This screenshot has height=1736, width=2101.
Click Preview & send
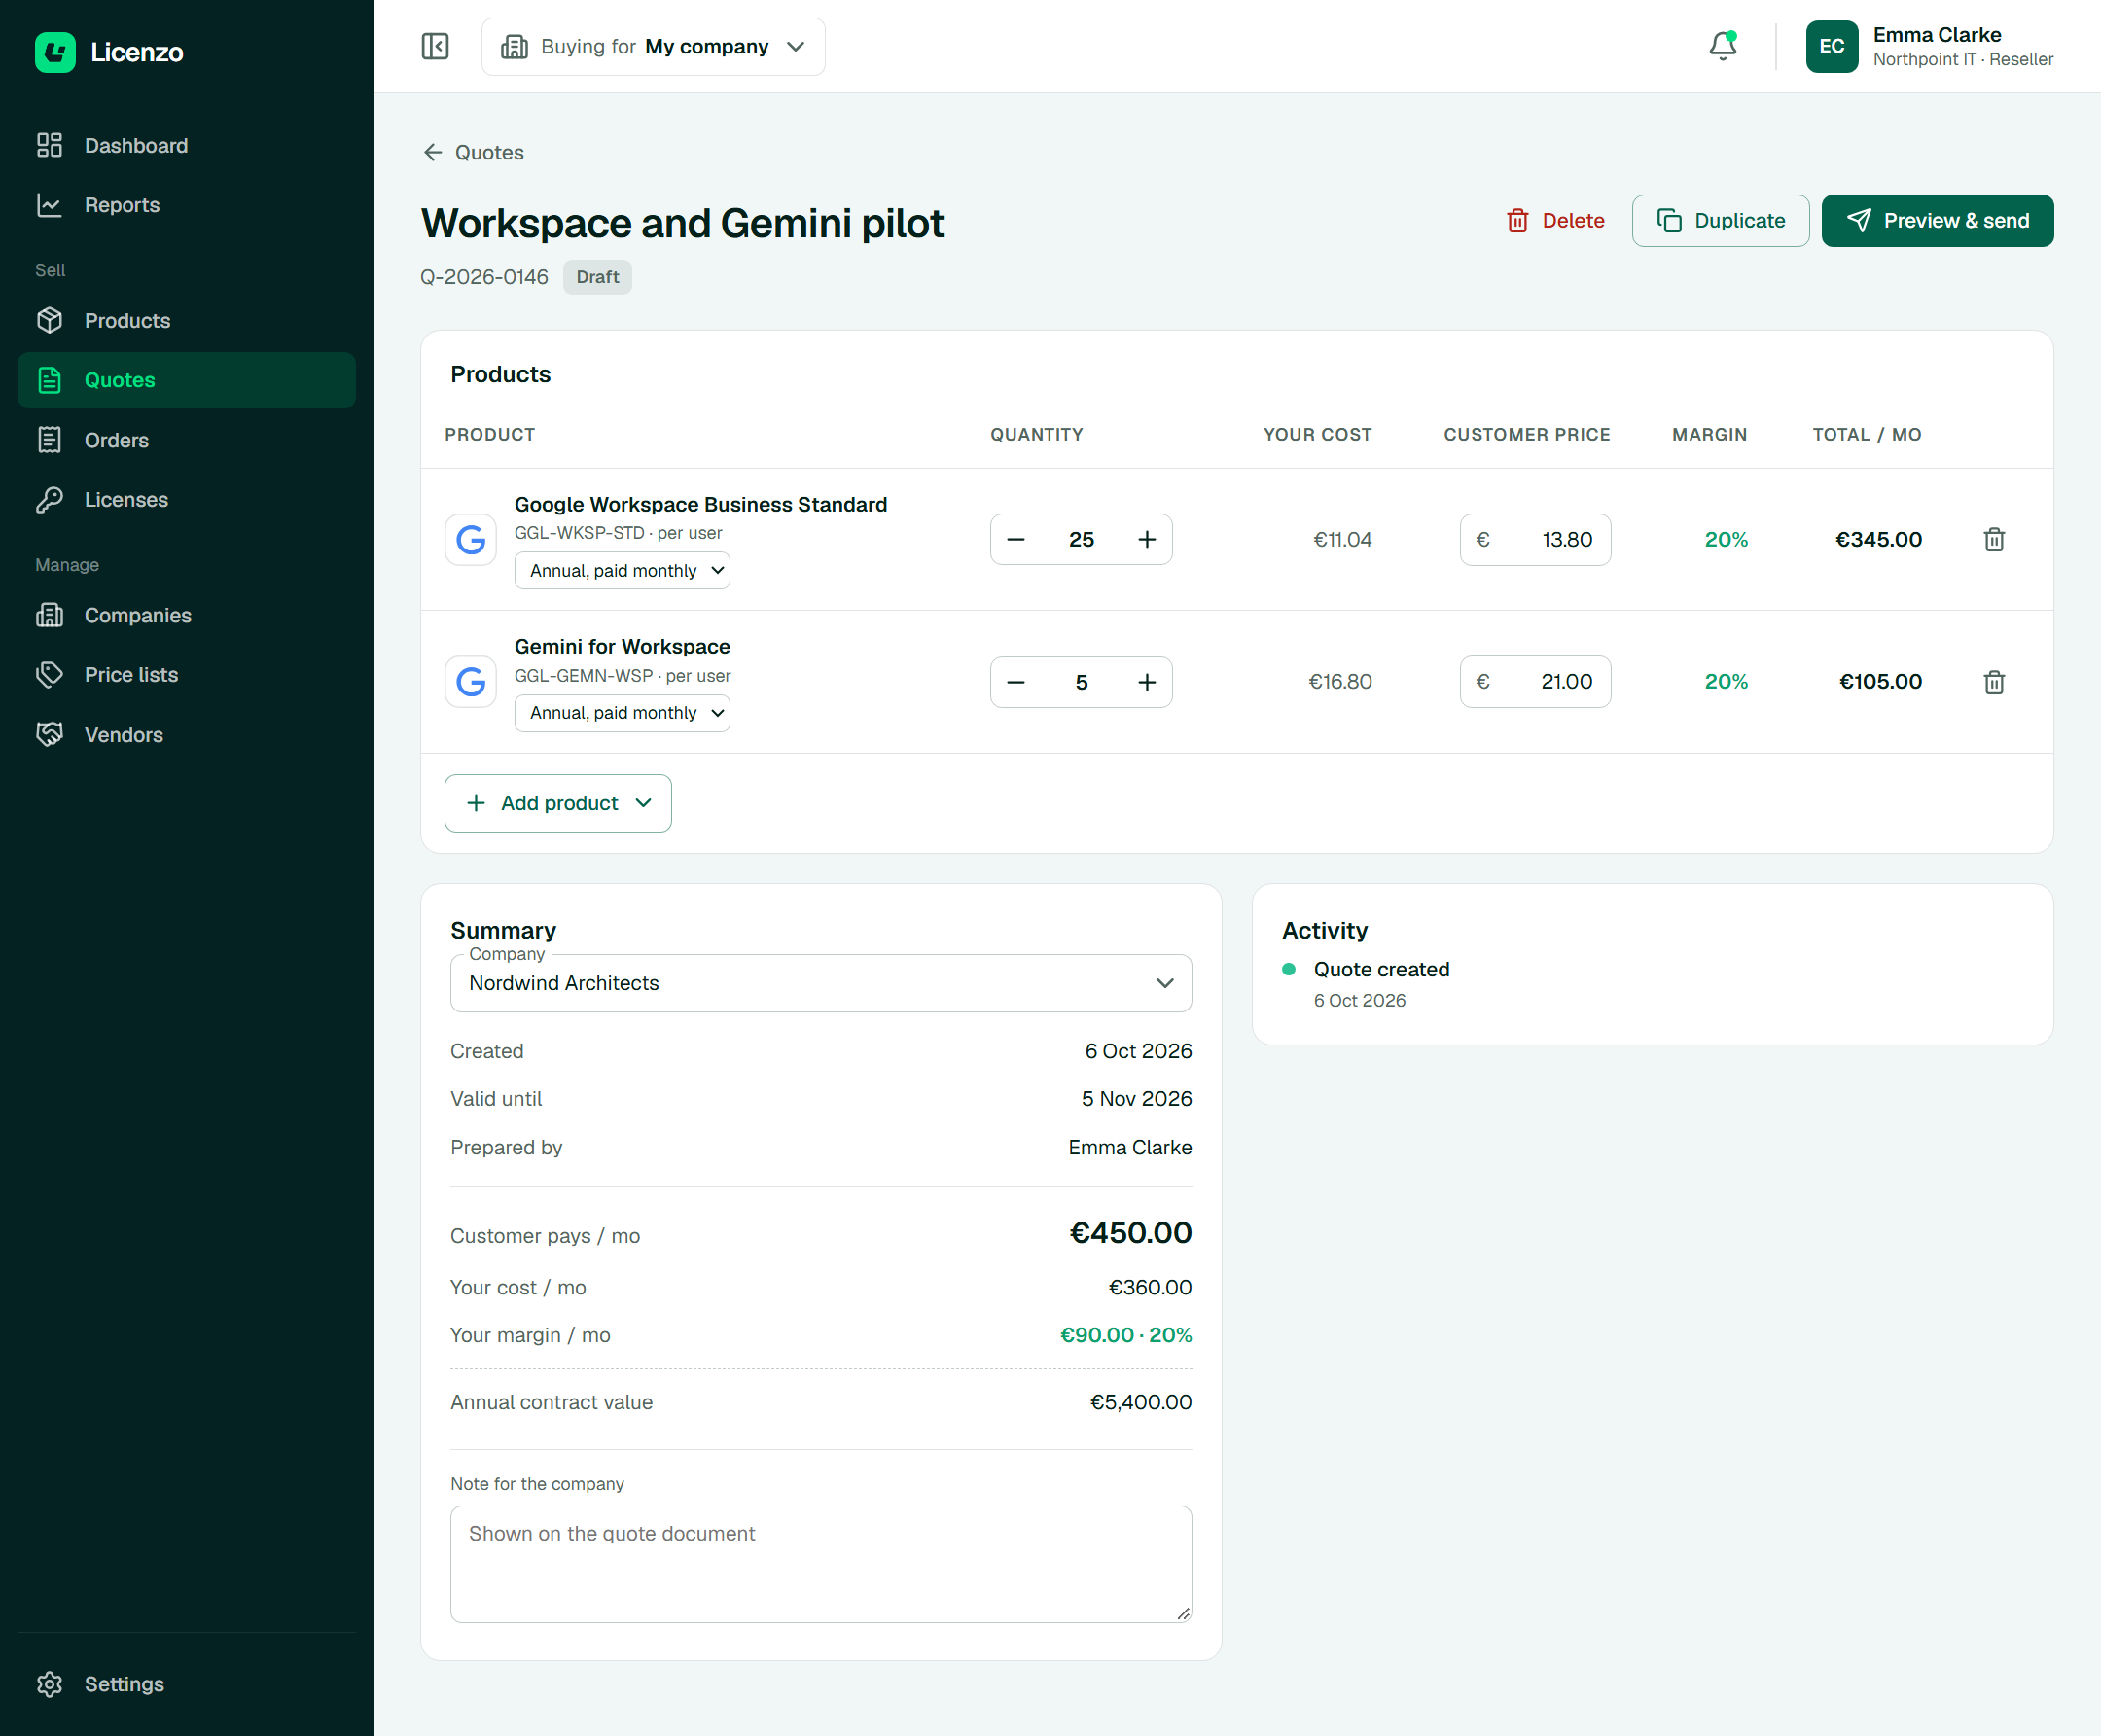[x=1937, y=220]
